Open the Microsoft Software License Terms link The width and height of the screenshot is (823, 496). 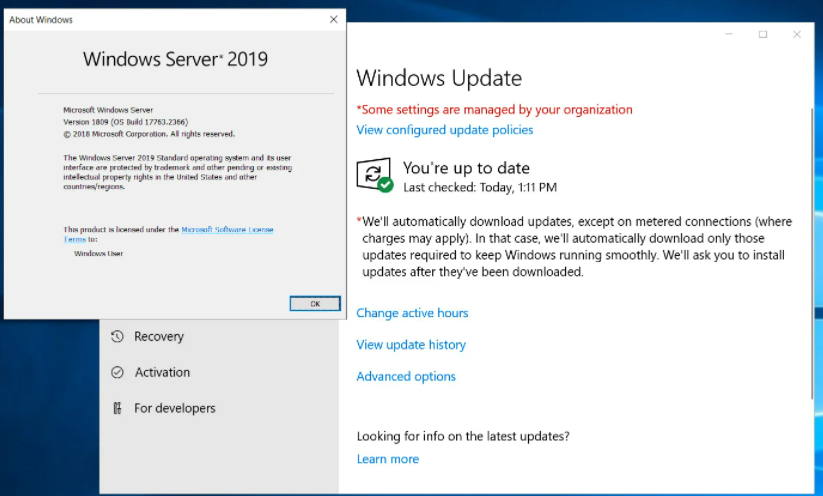[227, 230]
